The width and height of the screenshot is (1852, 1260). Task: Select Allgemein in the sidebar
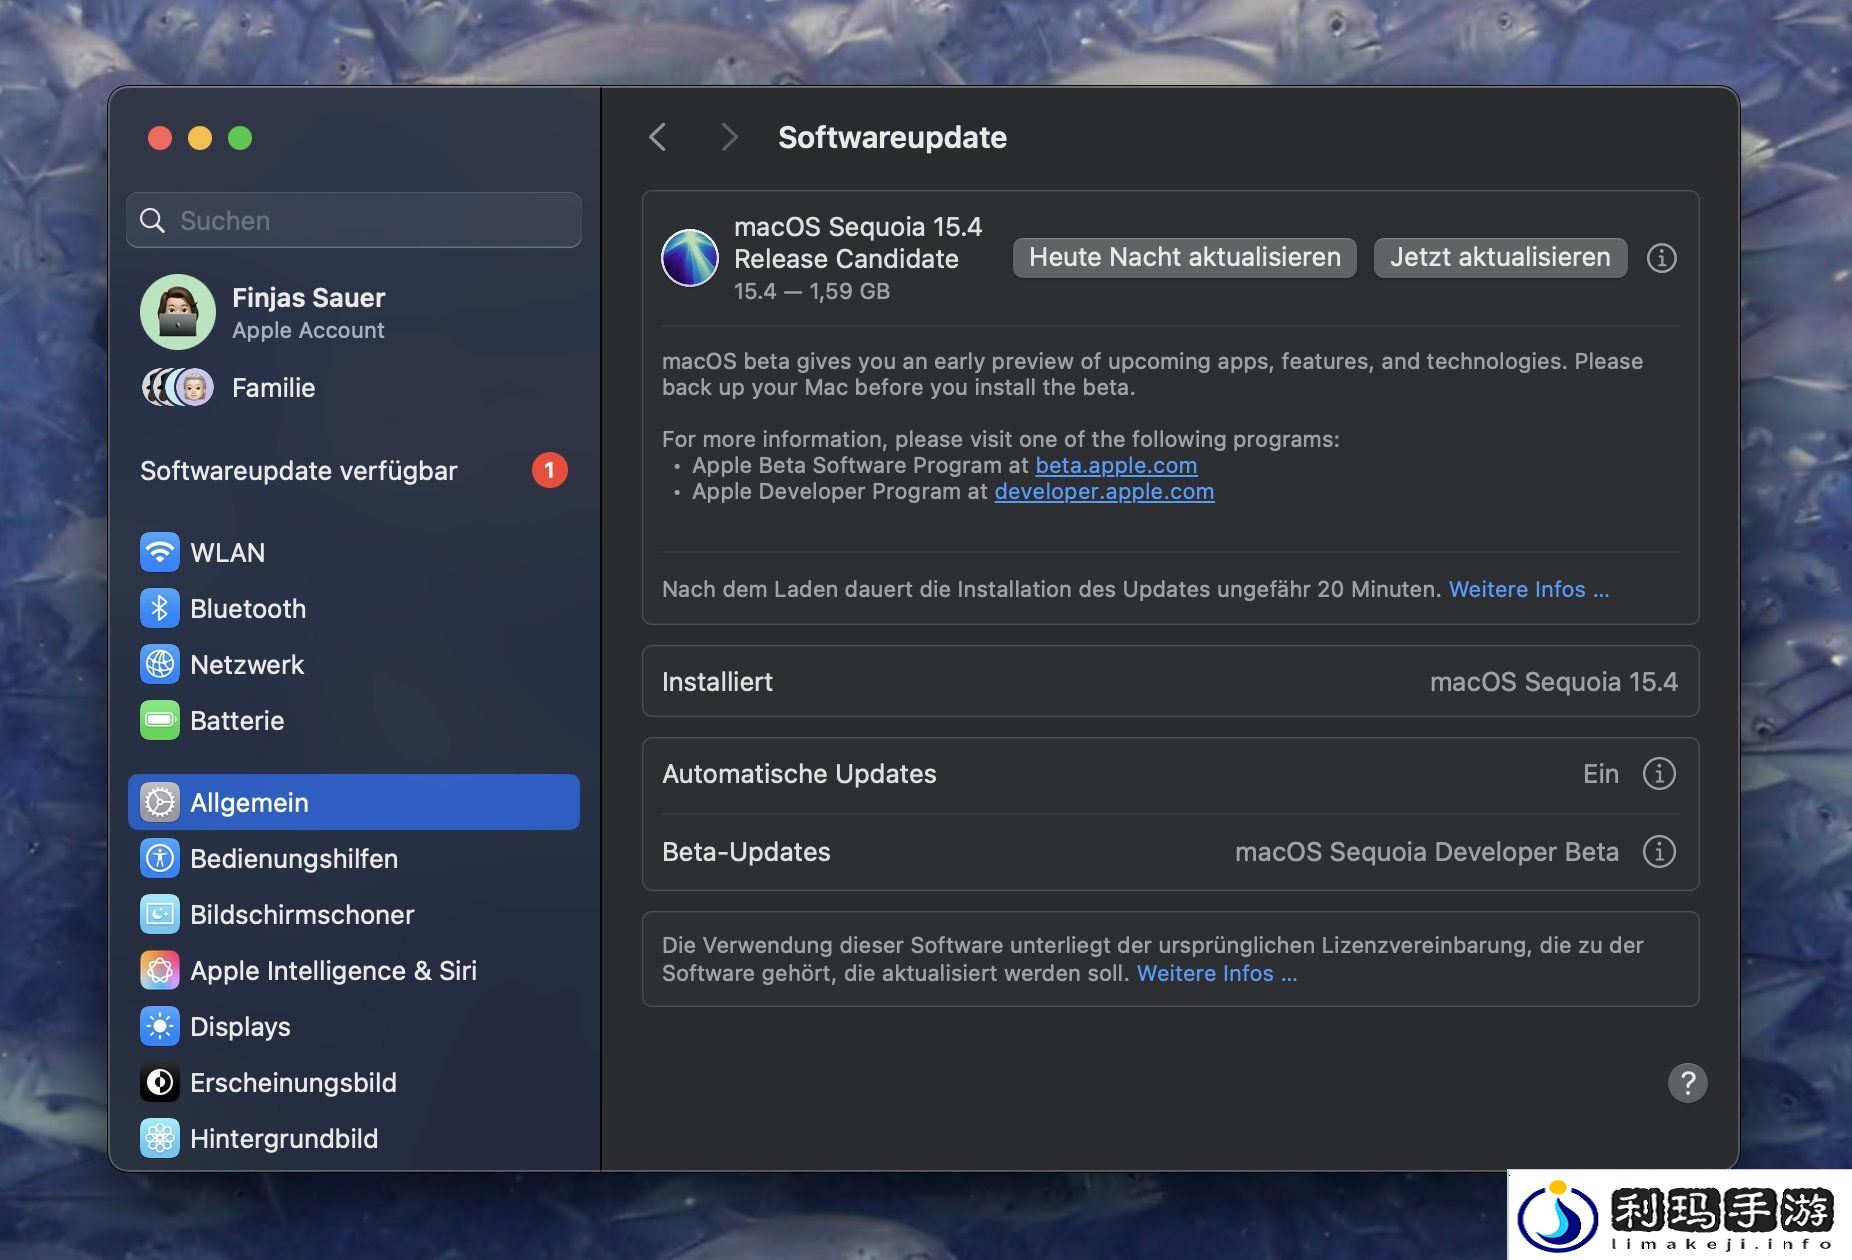pyautogui.click(x=354, y=802)
